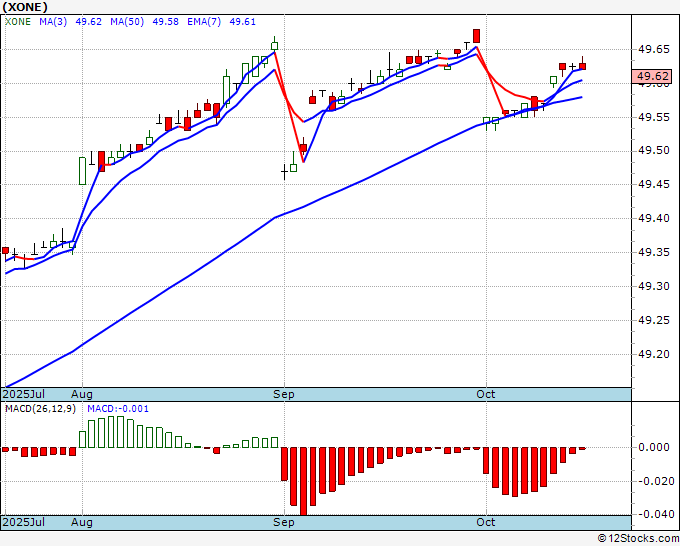Click the Aug label on MACD axis
This screenshot has height=546, width=680.
pyautogui.click(x=82, y=522)
